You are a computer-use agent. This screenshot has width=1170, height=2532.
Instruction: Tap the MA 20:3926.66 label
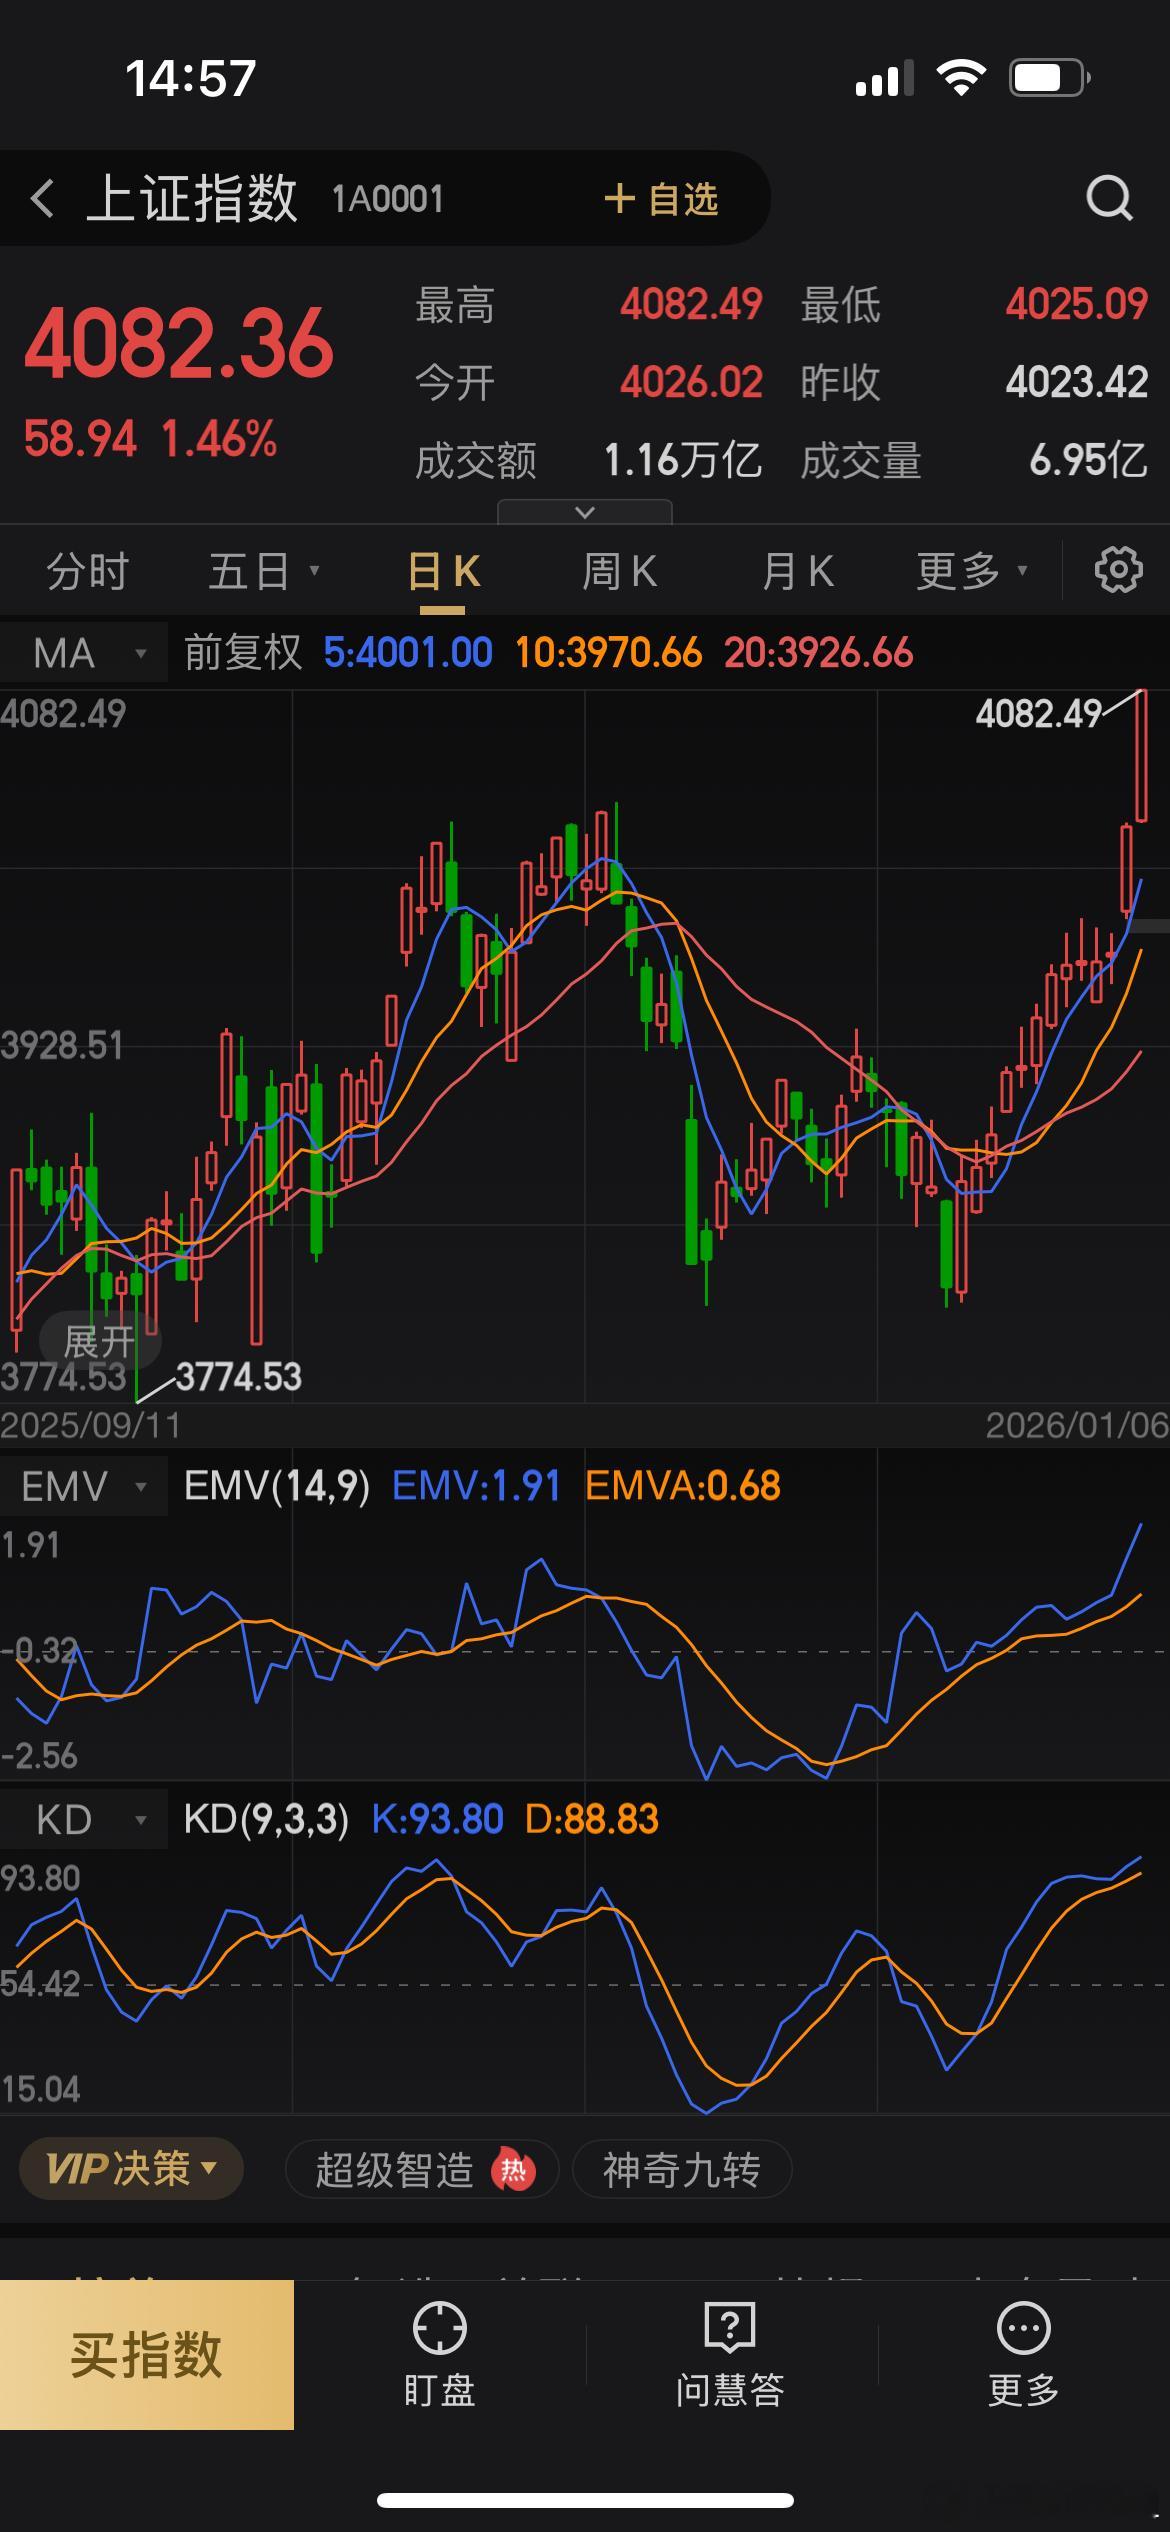point(818,653)
